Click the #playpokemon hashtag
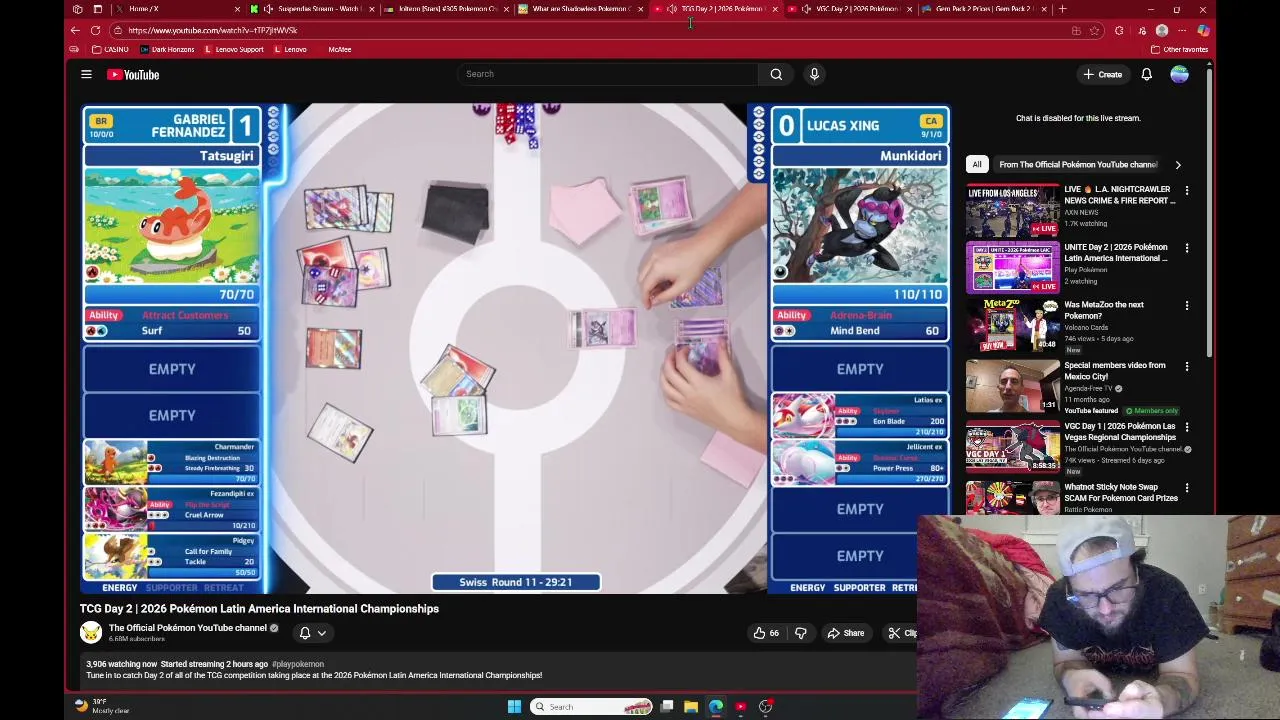 (x=298, y=664)
